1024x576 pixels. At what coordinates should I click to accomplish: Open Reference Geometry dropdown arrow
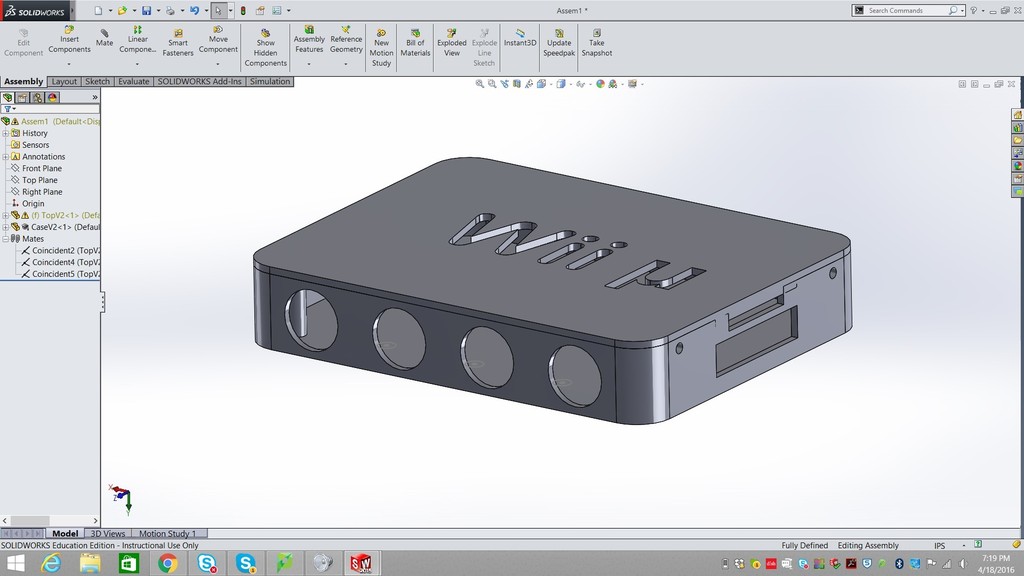pyautogui.click(x=345, y=64)
